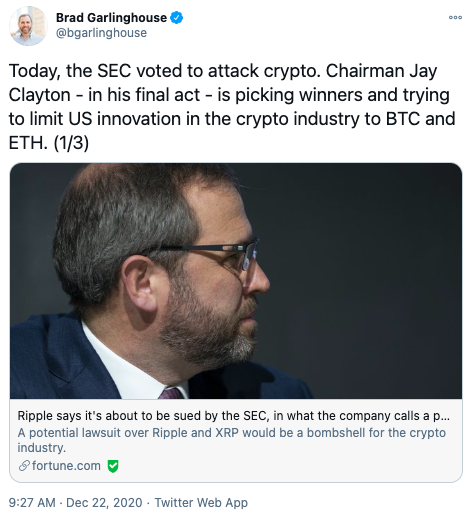Click 'ETH.' in the tweet's last line
Image resolution: width=474 pixels, height=515 pixels.
[28, 143]
